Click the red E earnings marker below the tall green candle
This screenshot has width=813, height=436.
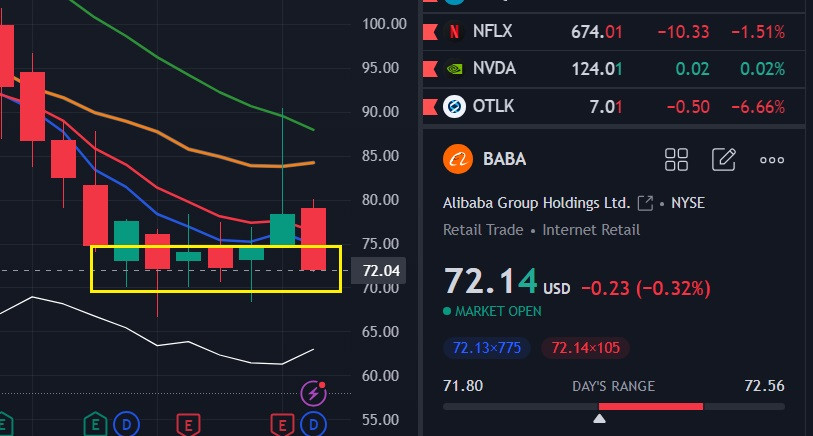click(282, 425)
